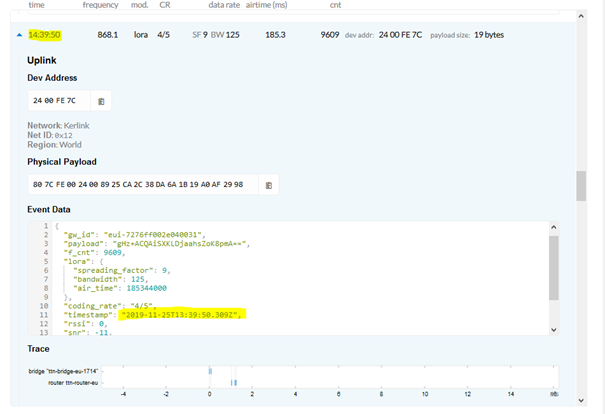Click the time column header
The height and width of the screenshot is (414, 605).
[36, 5]
